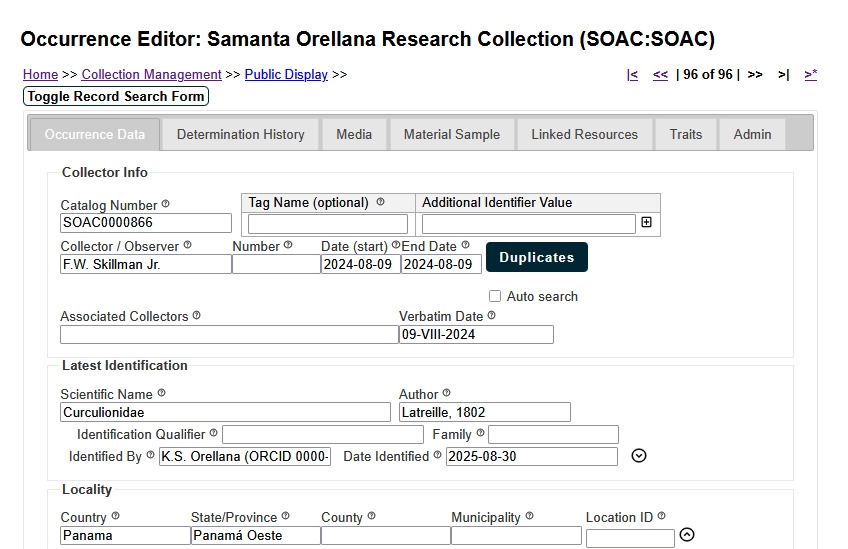This screenshot has height=549, width=848.
Task: Click the Associated Collectors input field
Action: [228, 335]
